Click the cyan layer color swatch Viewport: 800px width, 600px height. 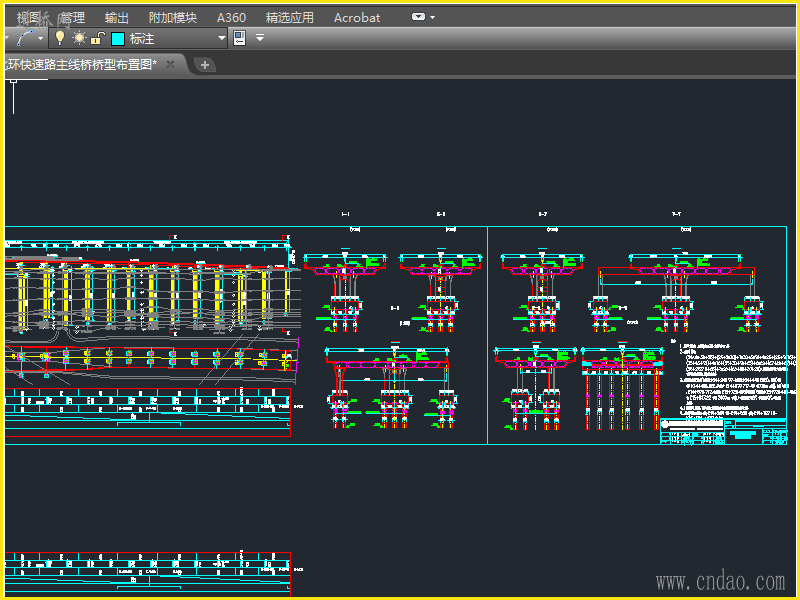coord(118,39)
